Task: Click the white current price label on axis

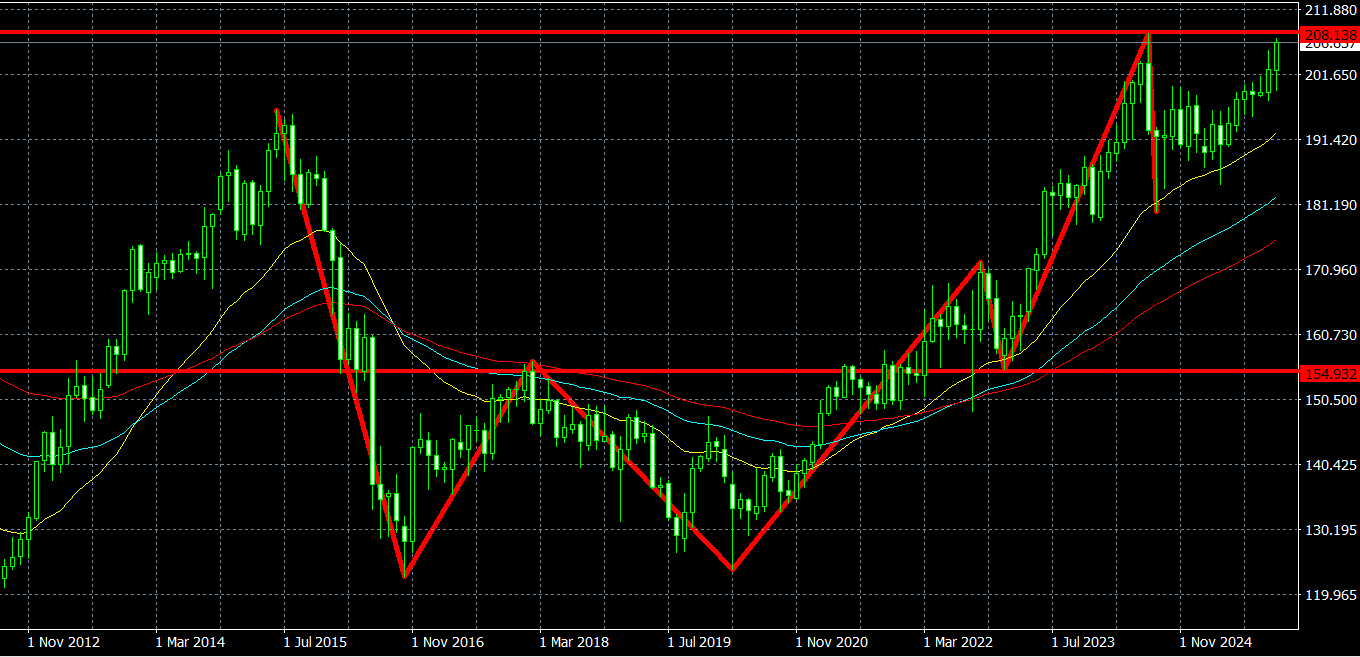Action: (x=1330, y=46)
